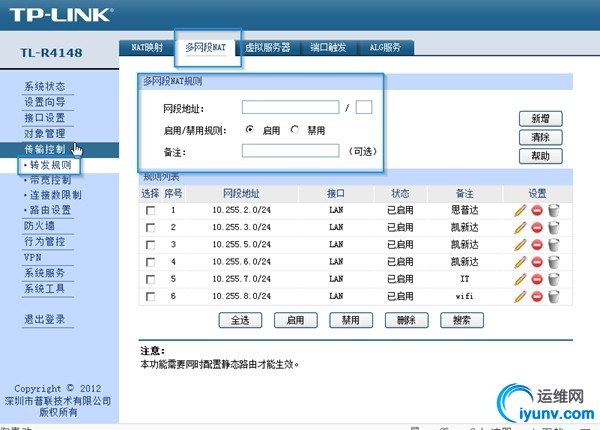Screen dimensions: 600x430
Task: Delete the IT rule trash icon
Action: (x=554, y=279)
